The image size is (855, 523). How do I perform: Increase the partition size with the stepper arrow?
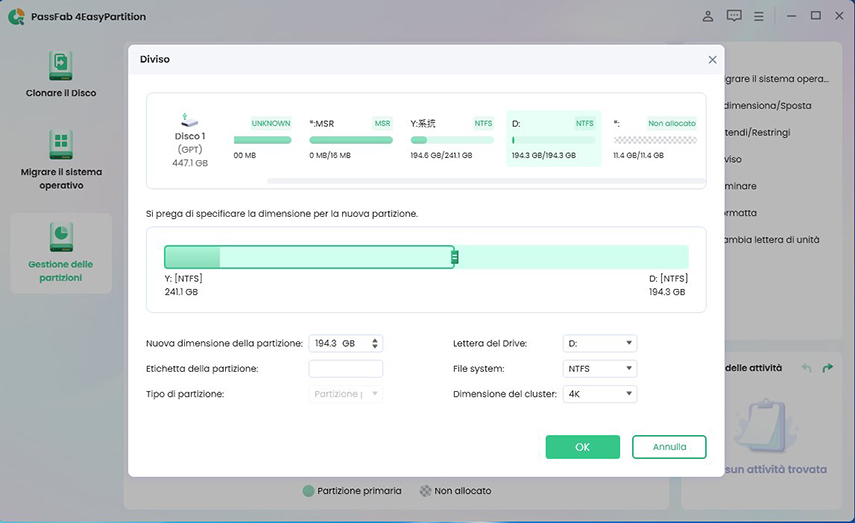point(375,340)
